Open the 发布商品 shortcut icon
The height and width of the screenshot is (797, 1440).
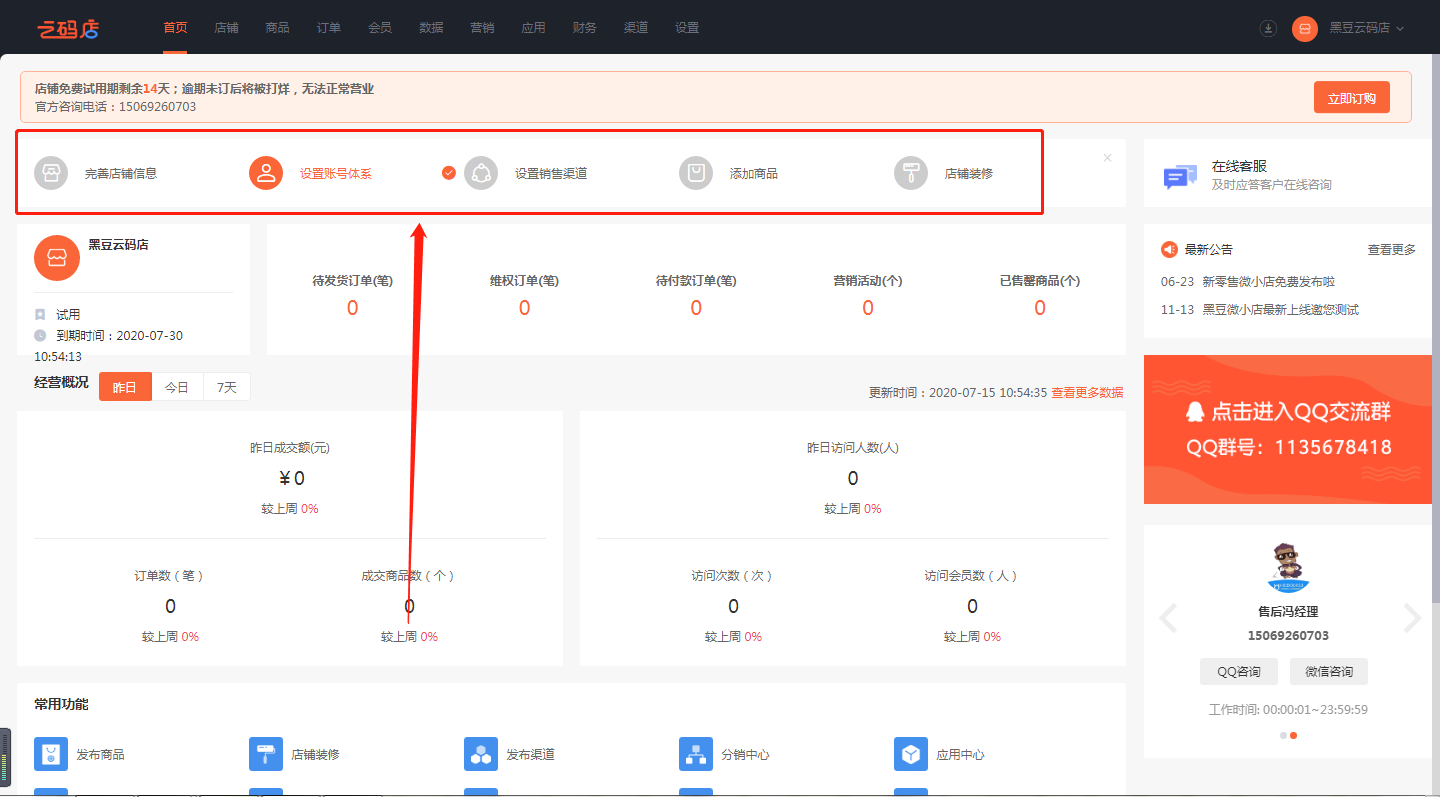point(51,754)
